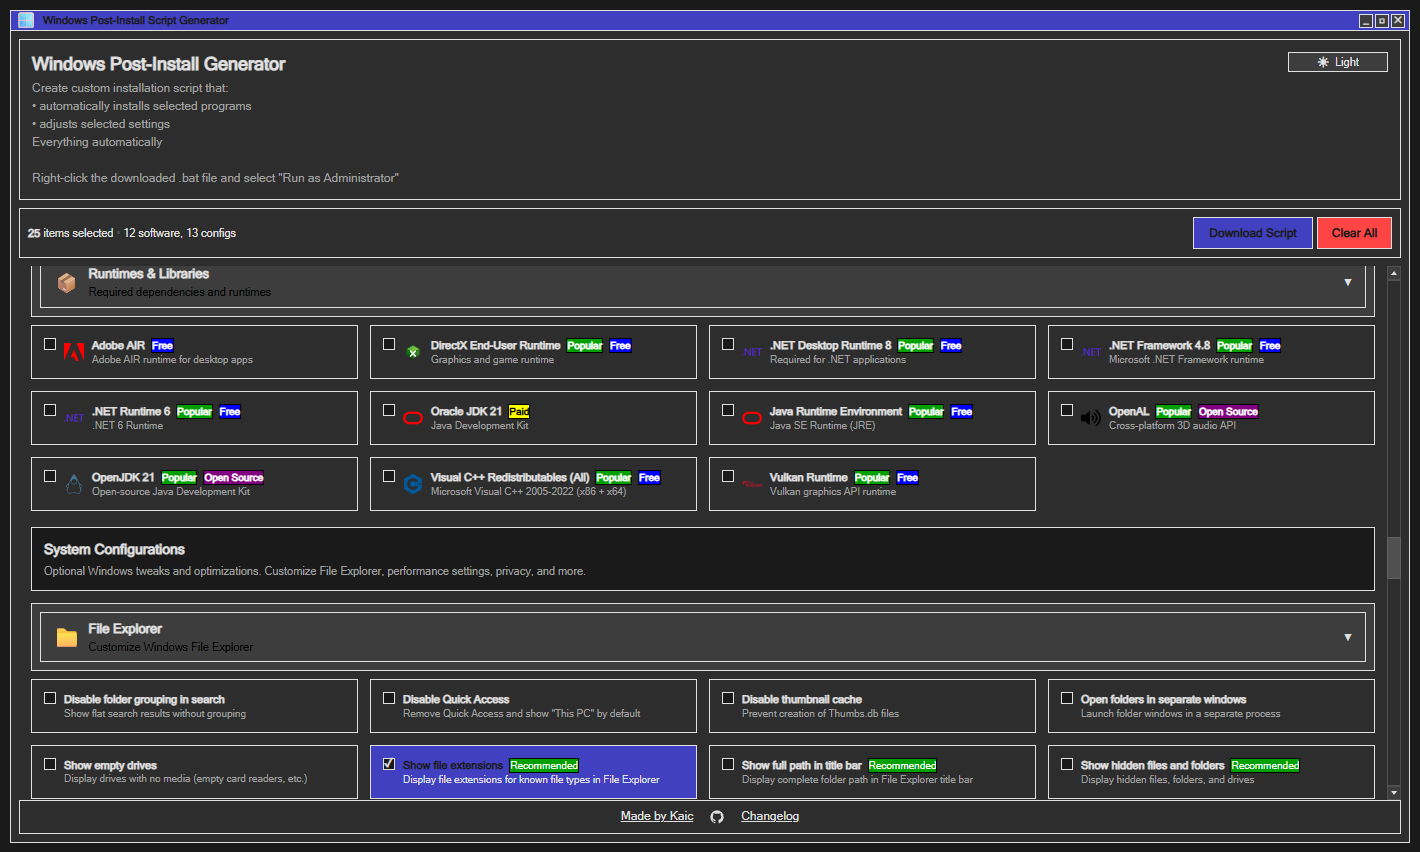
Task: Enable the Disable Quick Access tweak
Action: [x=389, y=697]
